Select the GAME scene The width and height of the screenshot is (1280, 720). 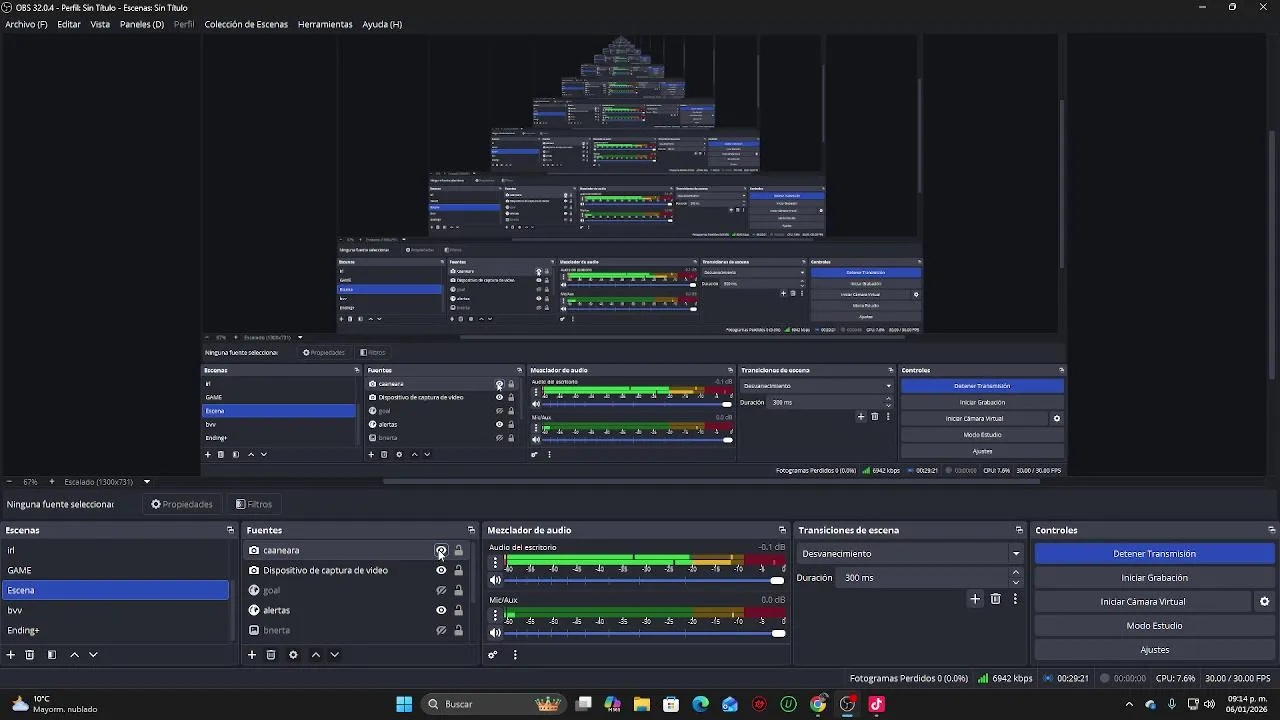click(x=115, y=571)
